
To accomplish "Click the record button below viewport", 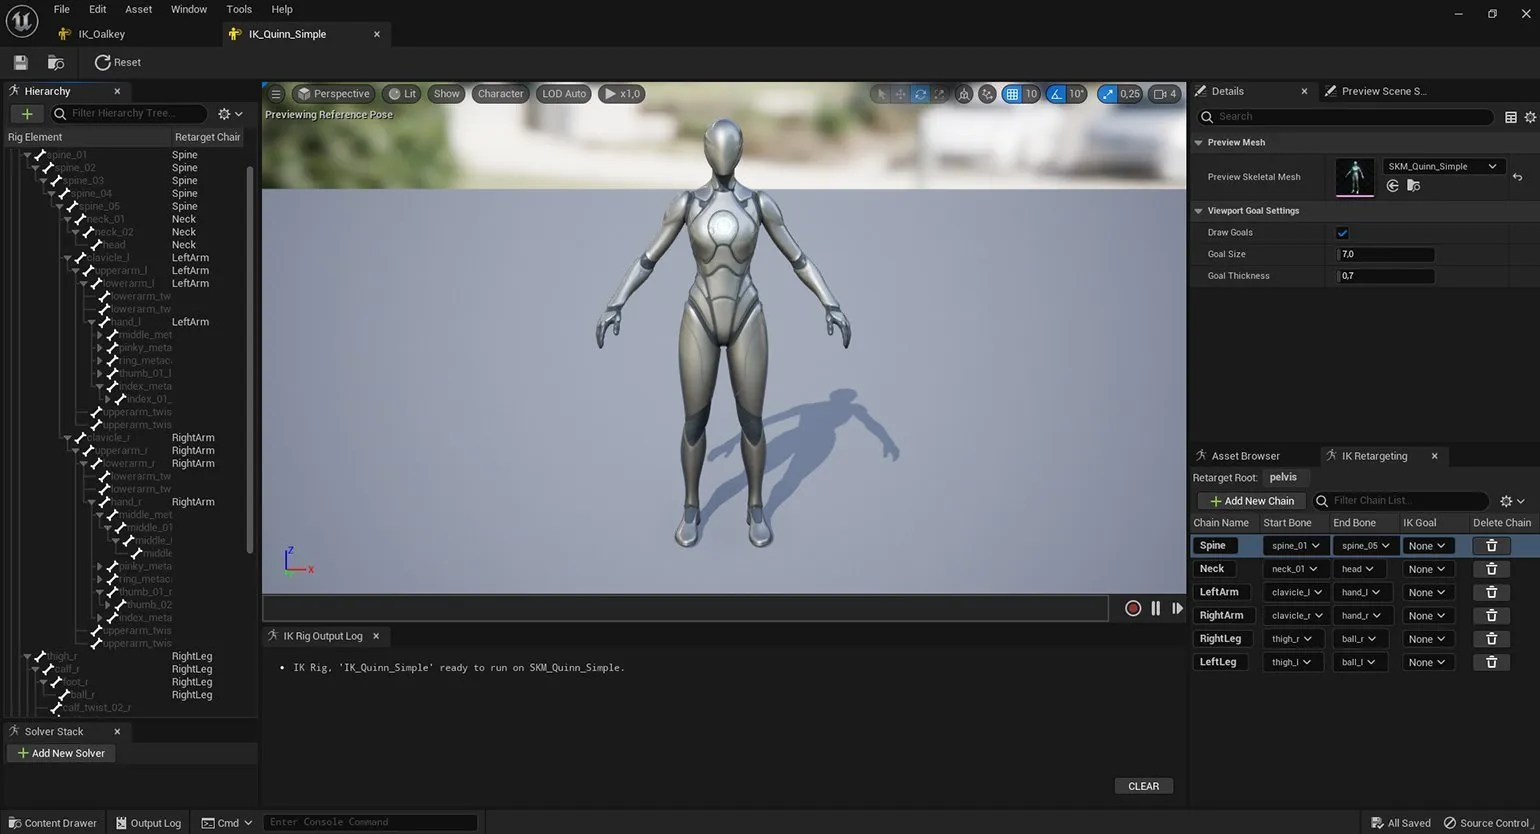I will pos(1132,608).
